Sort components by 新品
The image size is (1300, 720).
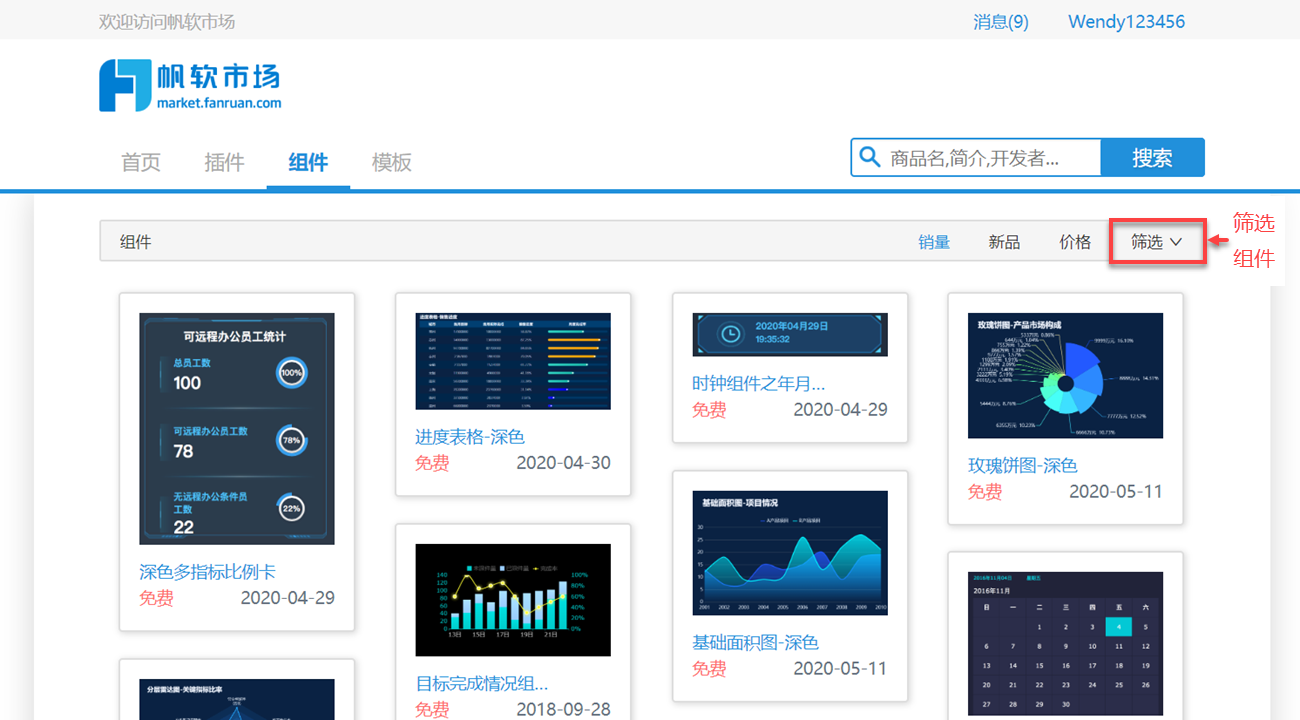click(x=1004, y=242)
